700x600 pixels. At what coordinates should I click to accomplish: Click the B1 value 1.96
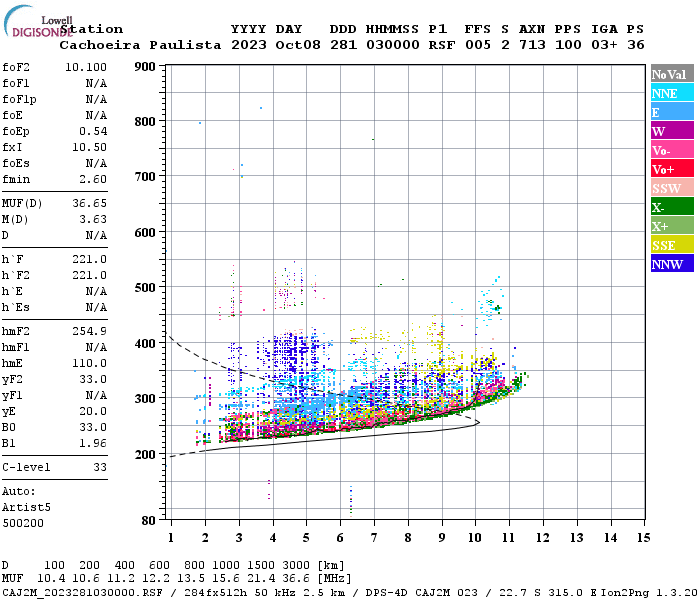(x=93, y=443)
